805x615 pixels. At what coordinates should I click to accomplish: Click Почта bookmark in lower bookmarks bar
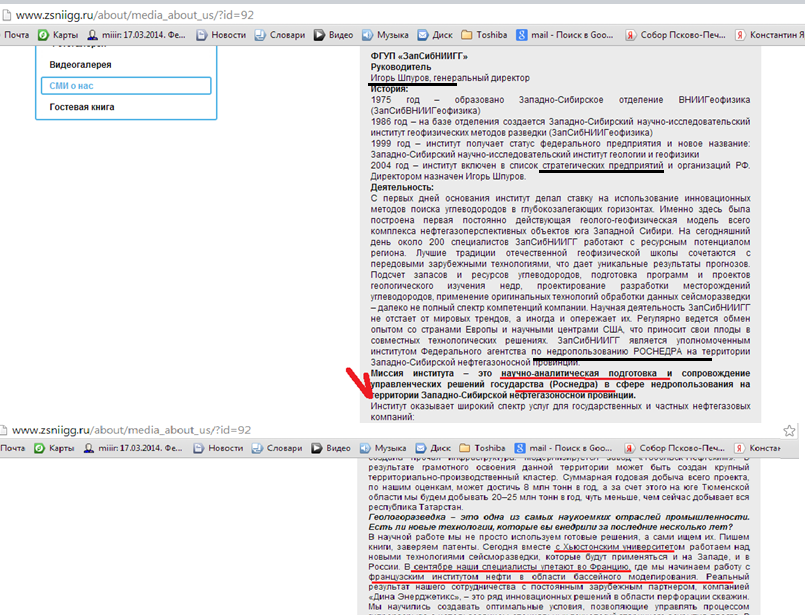coord(13,448)
